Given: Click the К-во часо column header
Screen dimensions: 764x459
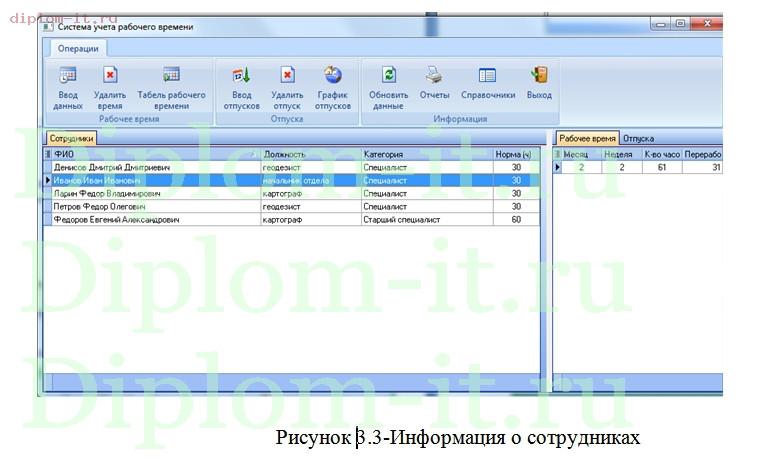Looking at the screenshot, I should coord(662,154).
